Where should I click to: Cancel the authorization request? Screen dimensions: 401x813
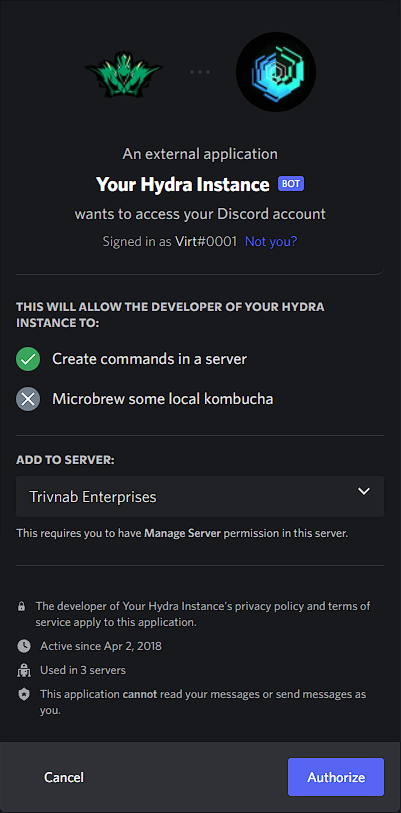pyautogui.click(x=64, y=777)
